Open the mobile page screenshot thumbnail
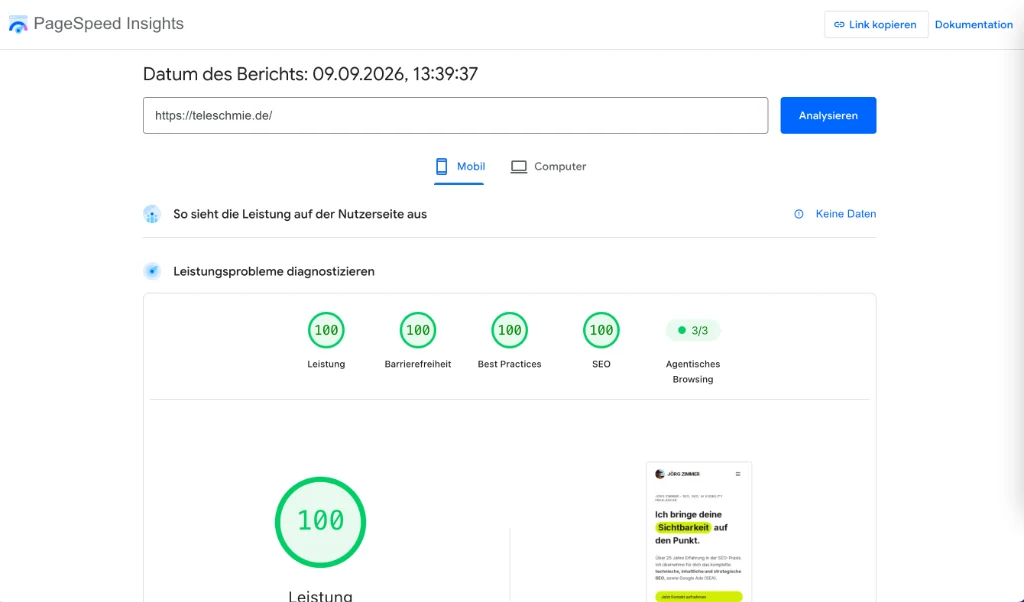Image resolution: width=1024 pixels, height=602 pixels. (699, 532)
